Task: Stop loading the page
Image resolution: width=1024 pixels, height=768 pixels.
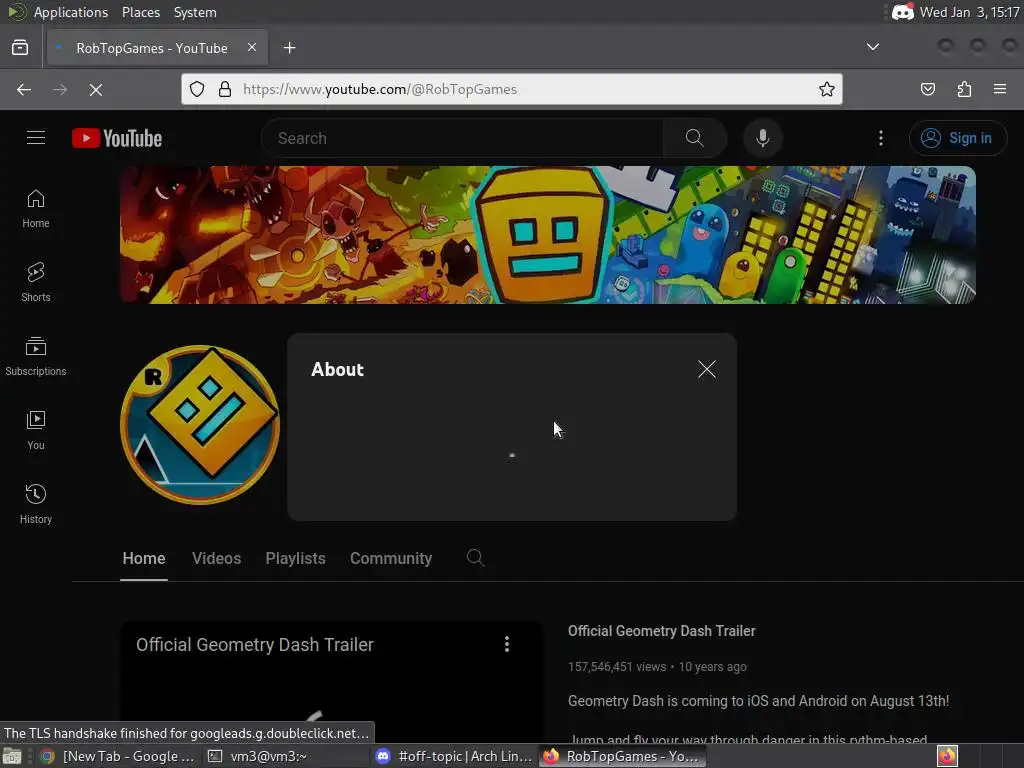Action: click(x=96, y=89)
